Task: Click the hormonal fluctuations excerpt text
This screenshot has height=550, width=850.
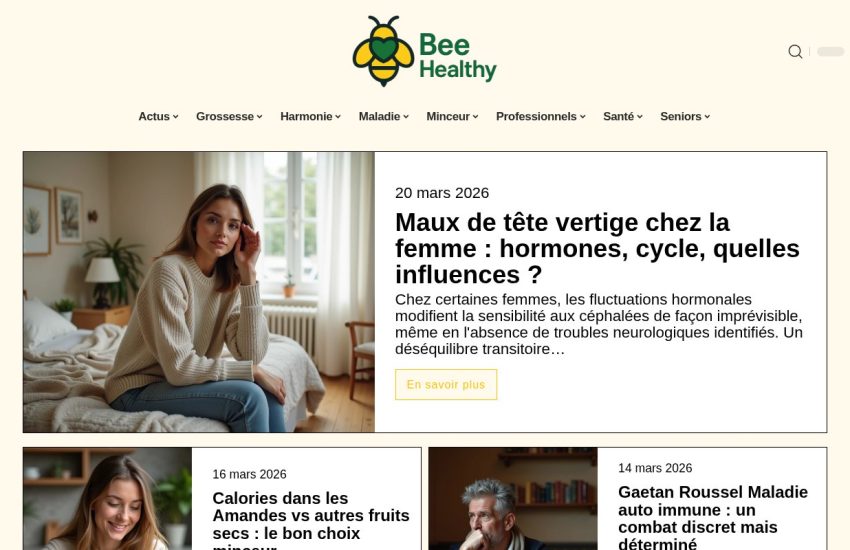Action: (x=598, y=325)
